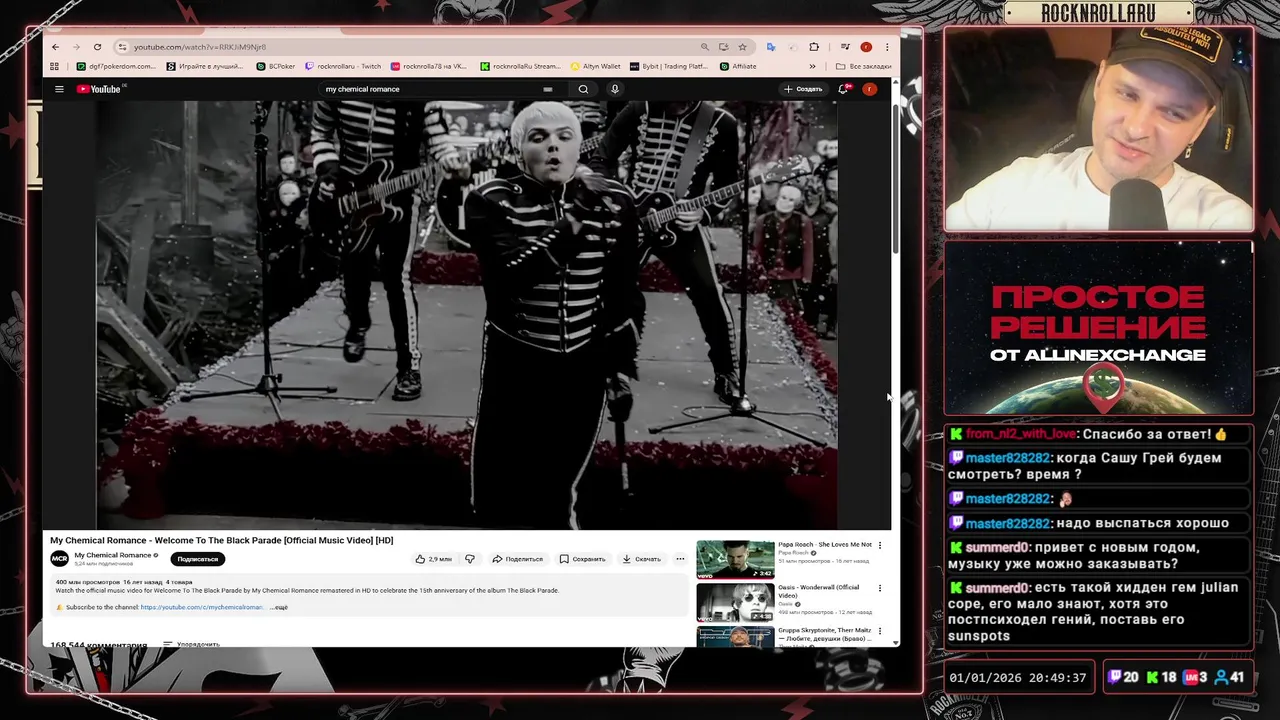Viewport: 1280px width, 720px height.
Task: Open Chrome profile avatar in toolbar
Action: pos(866,47)
